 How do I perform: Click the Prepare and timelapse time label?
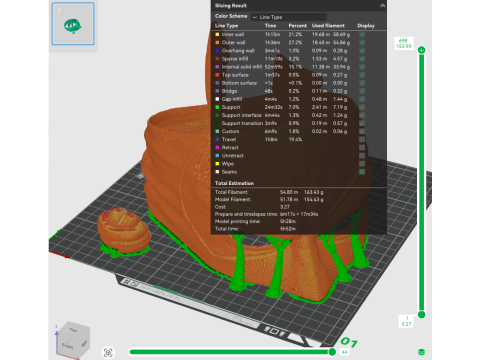pyautogui.click(x=246, y=214)
